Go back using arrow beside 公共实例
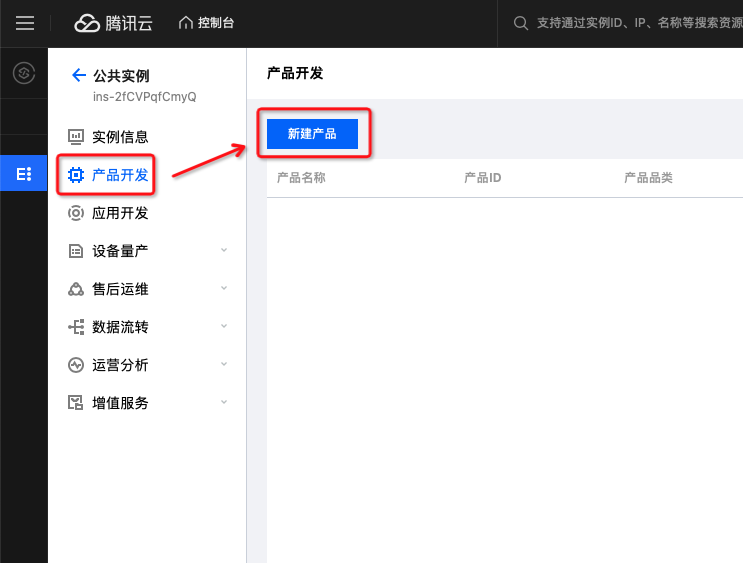Viewport: 743px width, 563px height. 79,75
